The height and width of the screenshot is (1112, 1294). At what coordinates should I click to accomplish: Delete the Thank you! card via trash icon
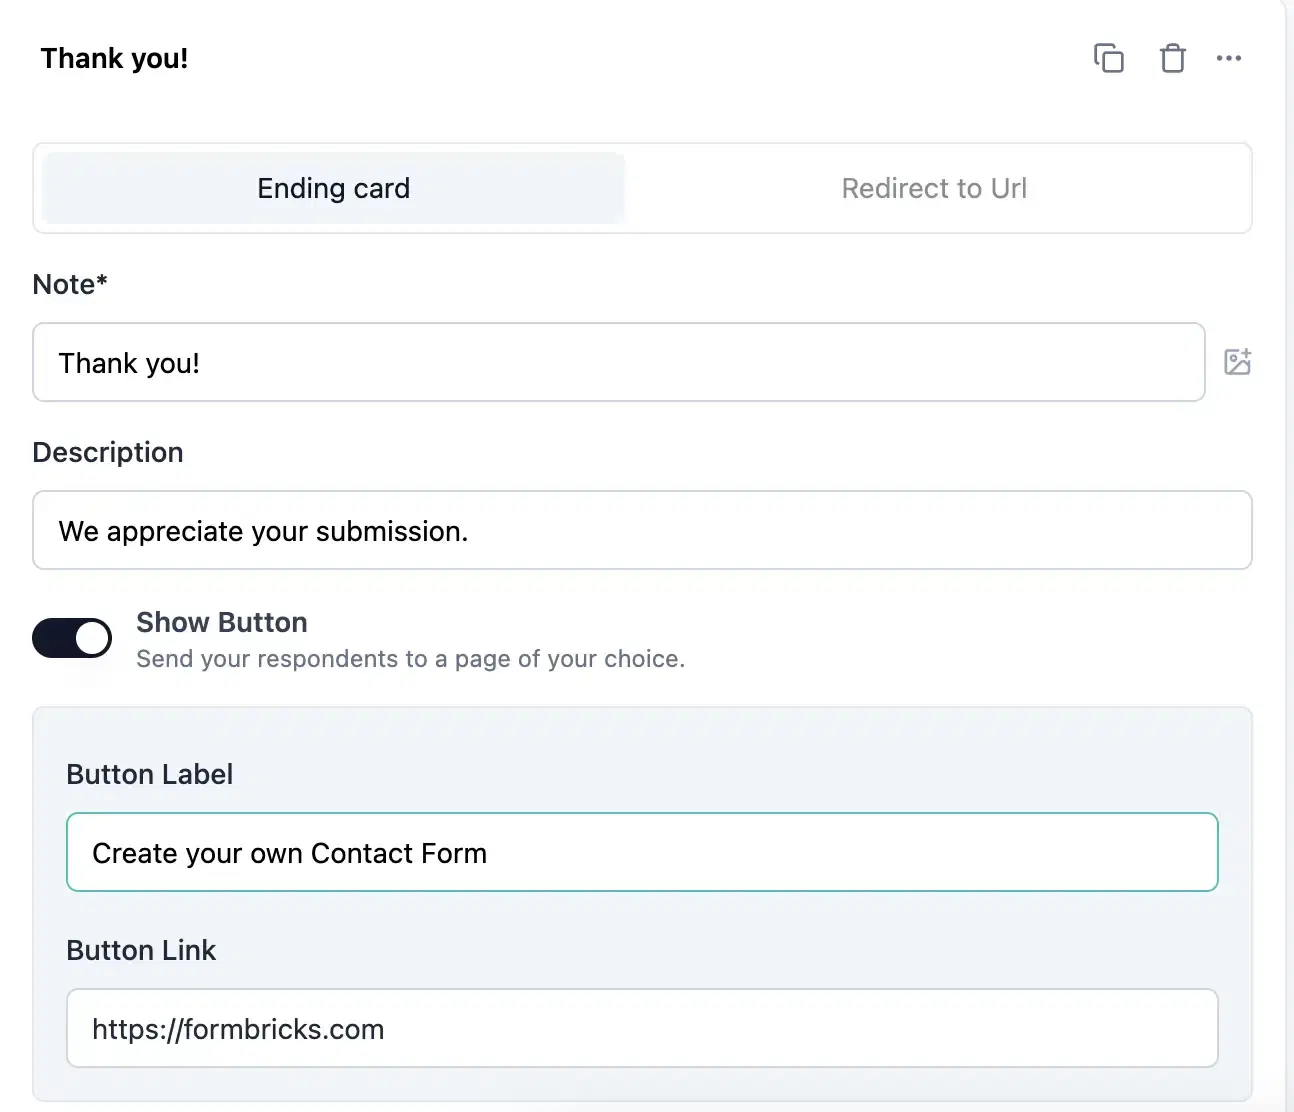pos(1172,58)
